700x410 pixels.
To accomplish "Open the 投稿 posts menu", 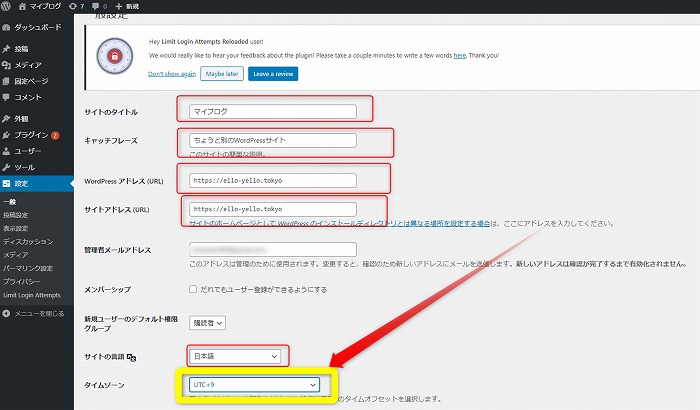I will coord(21,49).
